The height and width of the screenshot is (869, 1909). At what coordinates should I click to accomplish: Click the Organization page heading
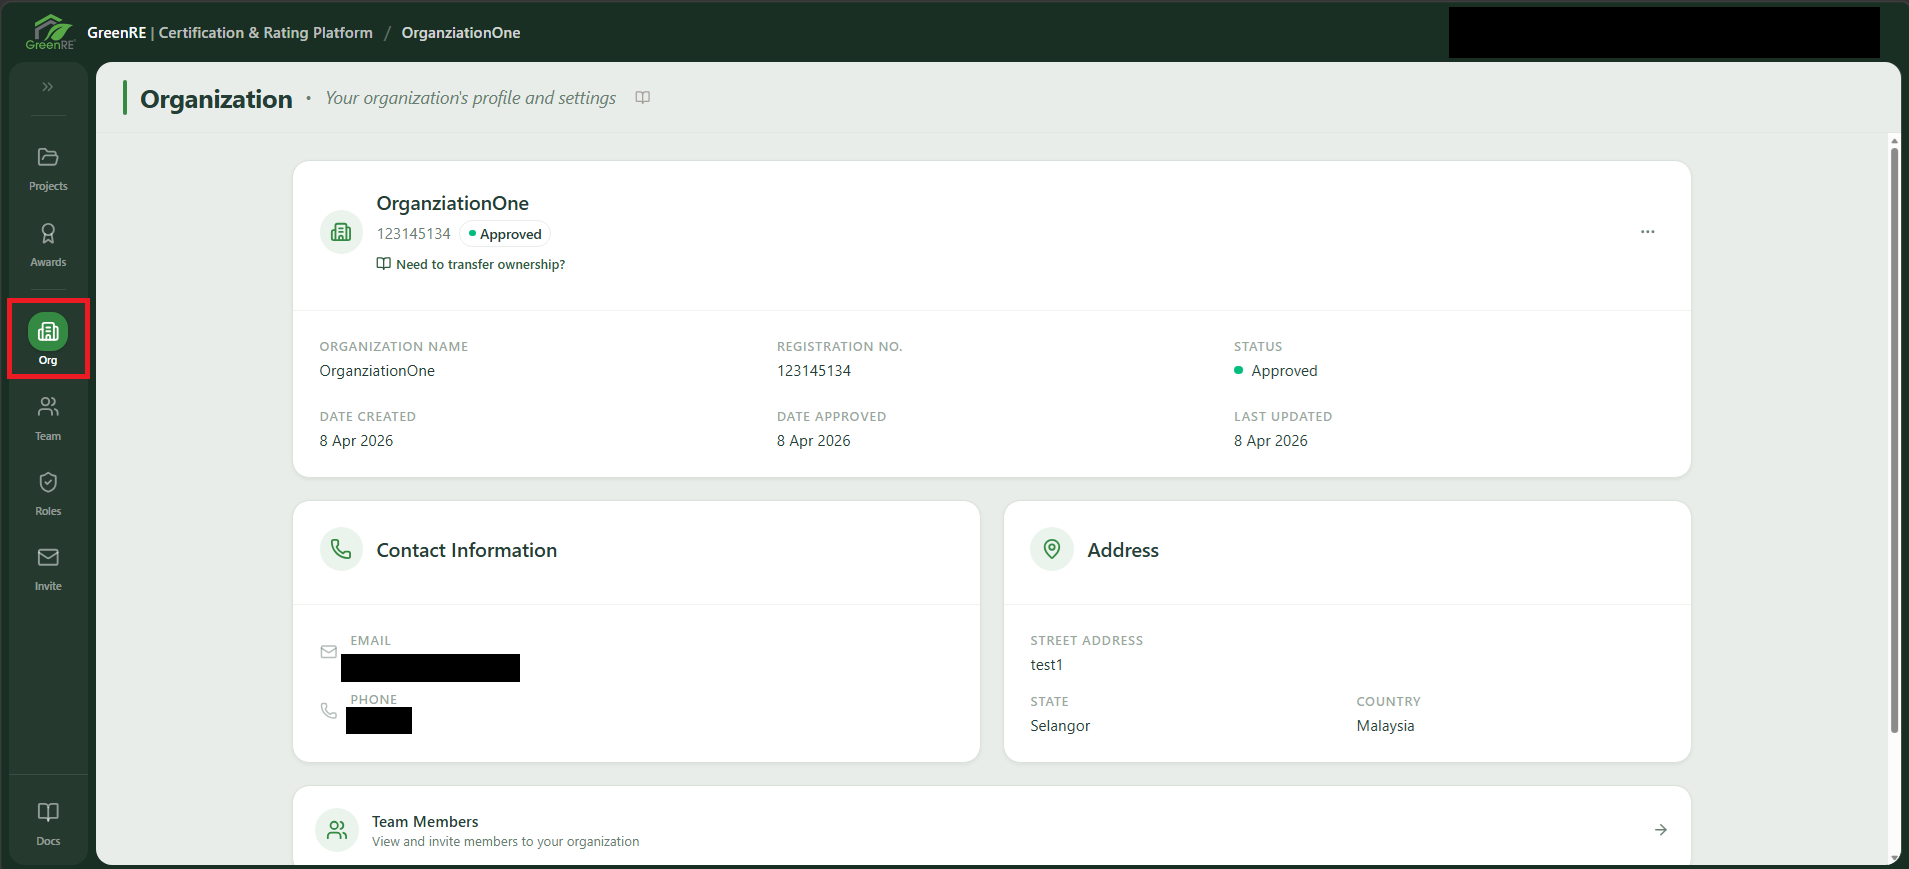(216, 99)
